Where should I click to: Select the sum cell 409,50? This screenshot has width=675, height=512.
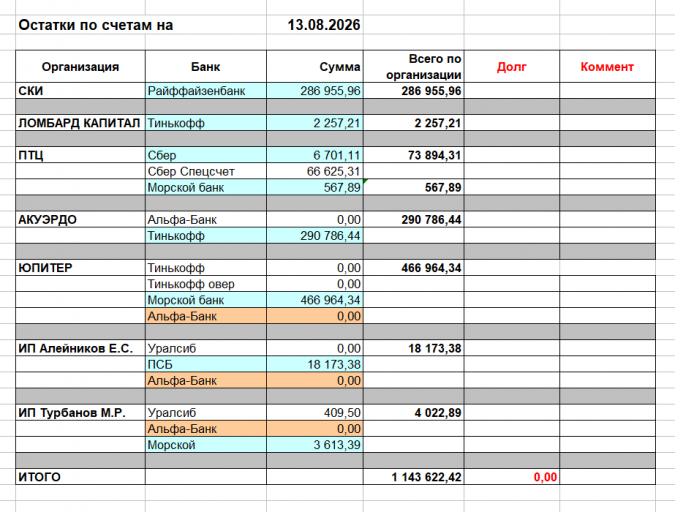click(x=315, y=413)
